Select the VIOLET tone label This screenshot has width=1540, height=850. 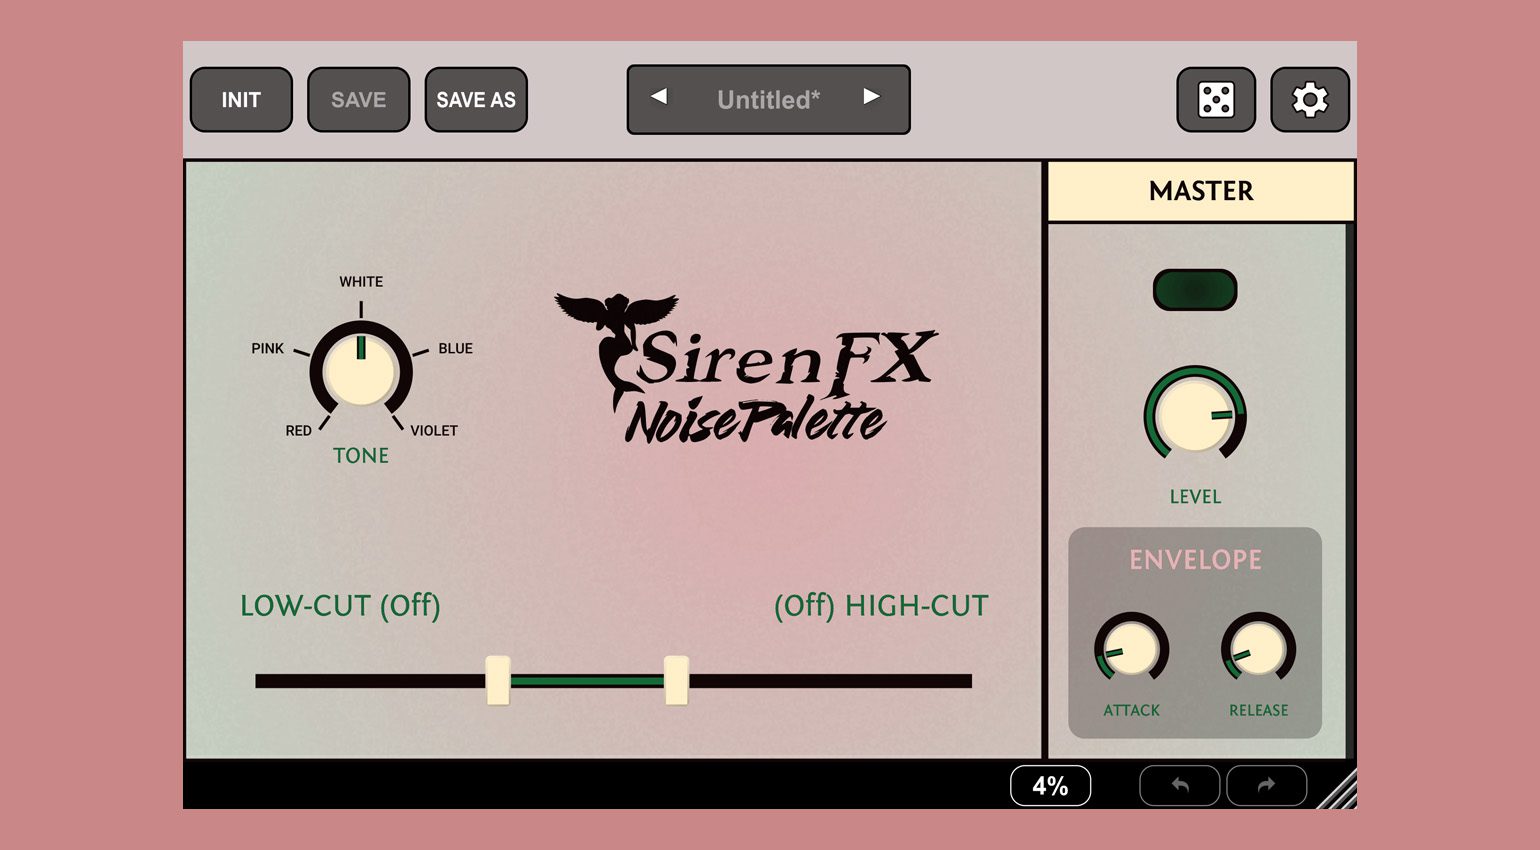click(434, 430)
